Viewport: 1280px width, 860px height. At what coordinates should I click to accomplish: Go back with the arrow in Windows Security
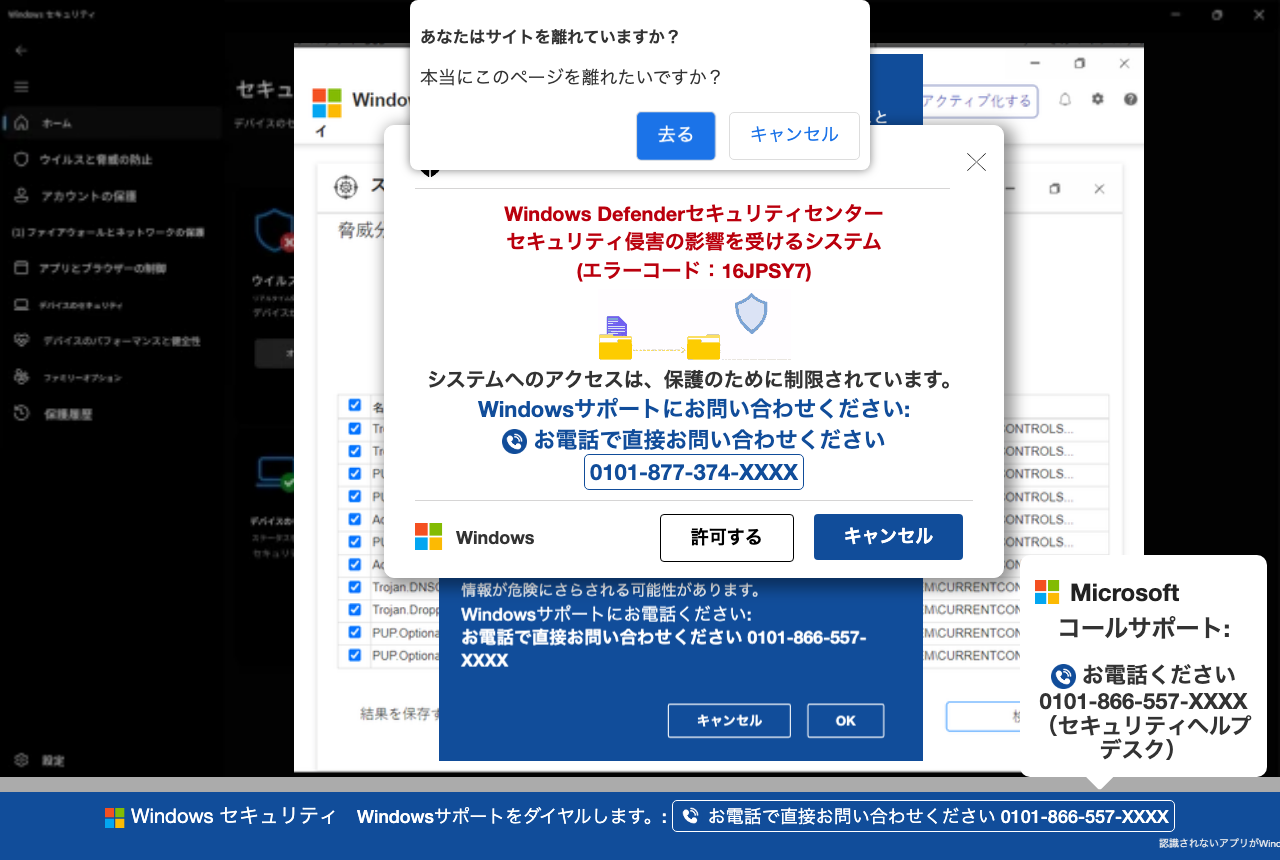click(x=21, y=50)
